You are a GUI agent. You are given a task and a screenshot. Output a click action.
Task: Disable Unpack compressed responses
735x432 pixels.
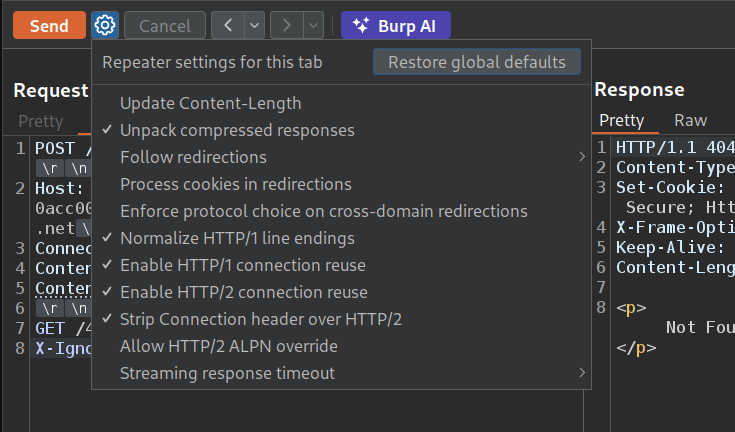pyautogui.click(x=237, y=130)
